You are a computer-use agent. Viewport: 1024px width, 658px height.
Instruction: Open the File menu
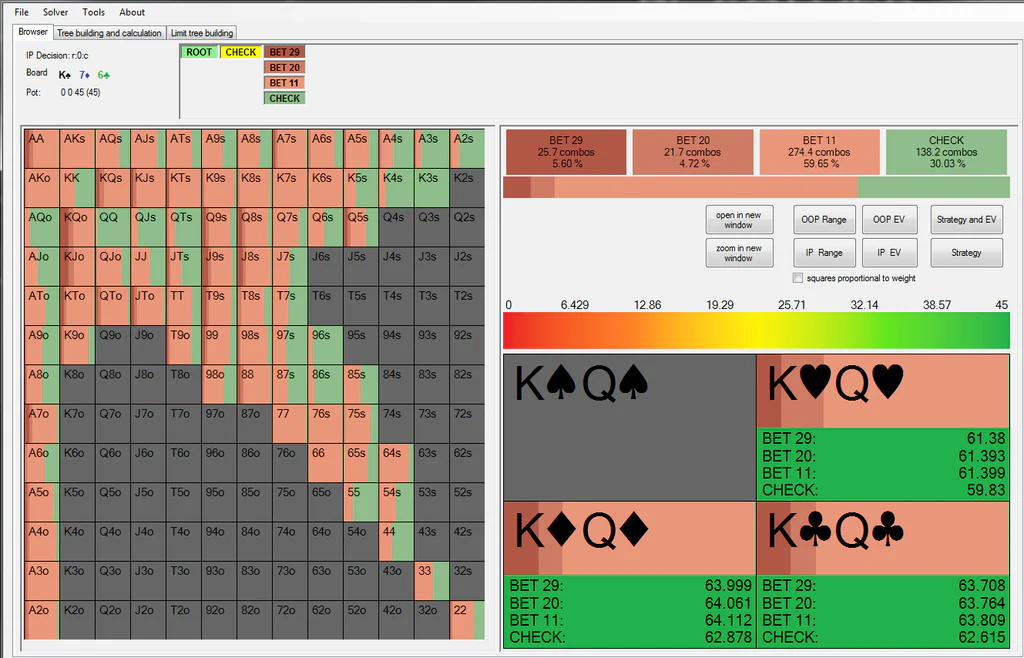pos(22,12)
